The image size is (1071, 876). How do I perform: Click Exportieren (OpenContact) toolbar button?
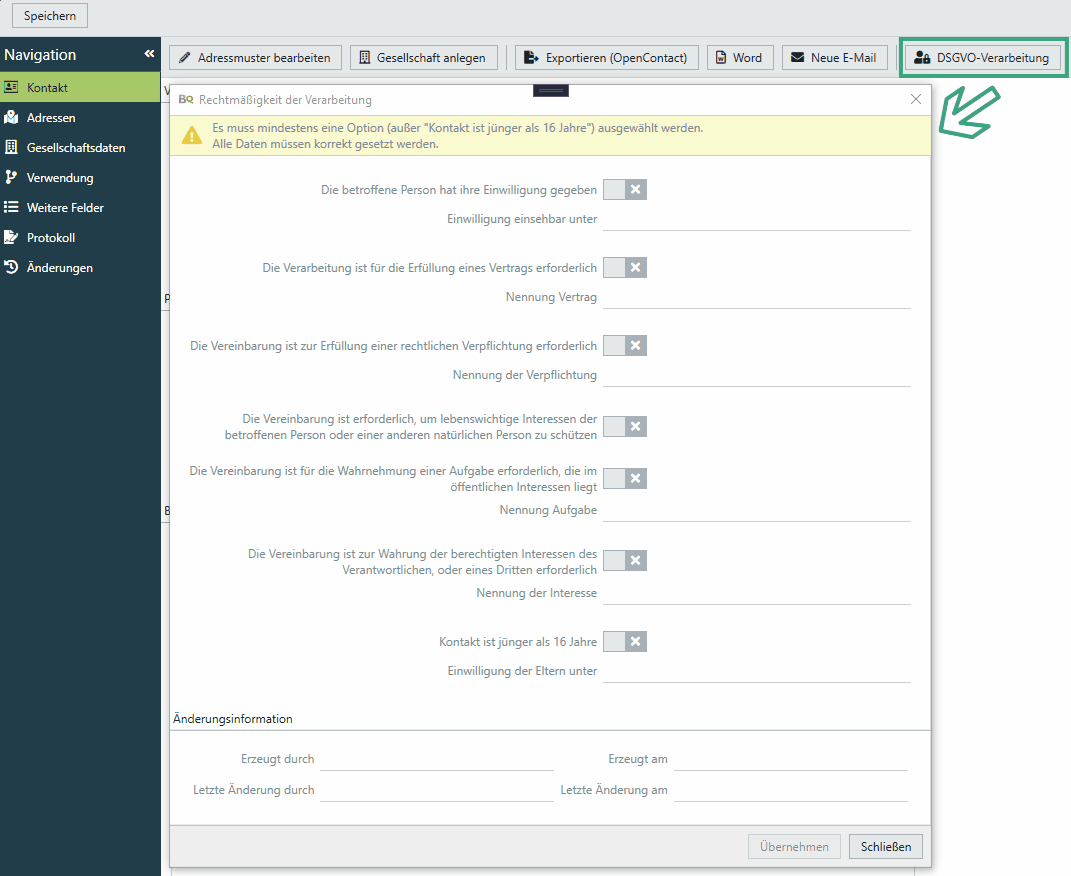[606, 58]
